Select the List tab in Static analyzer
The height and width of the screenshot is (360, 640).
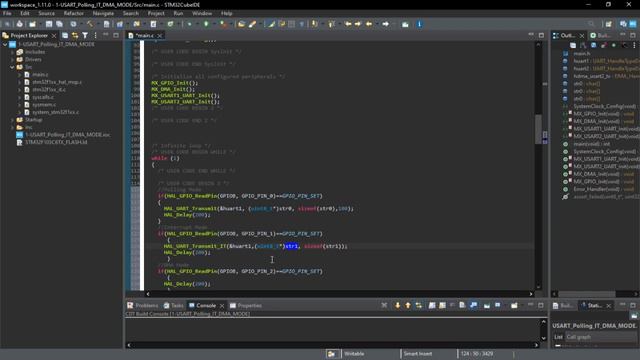point(558,337)
